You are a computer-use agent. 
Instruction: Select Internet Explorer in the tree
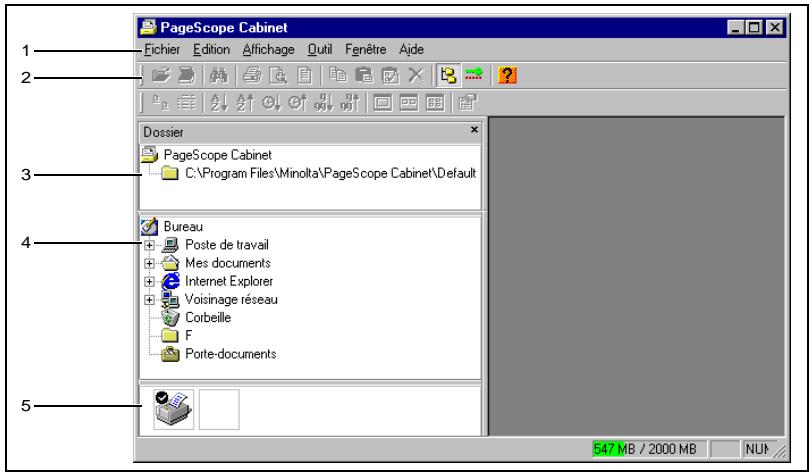(229, 281)
